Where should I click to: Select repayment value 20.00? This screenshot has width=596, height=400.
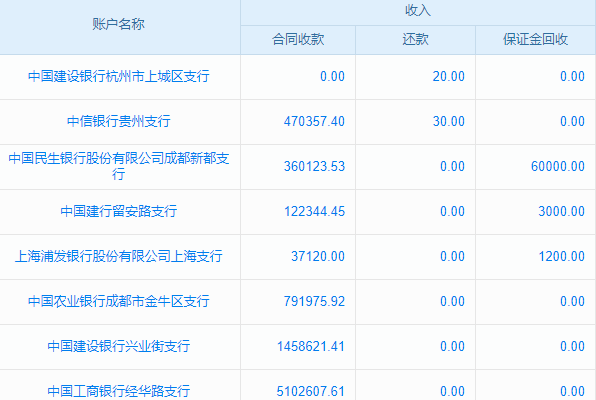tap(449, 76)
